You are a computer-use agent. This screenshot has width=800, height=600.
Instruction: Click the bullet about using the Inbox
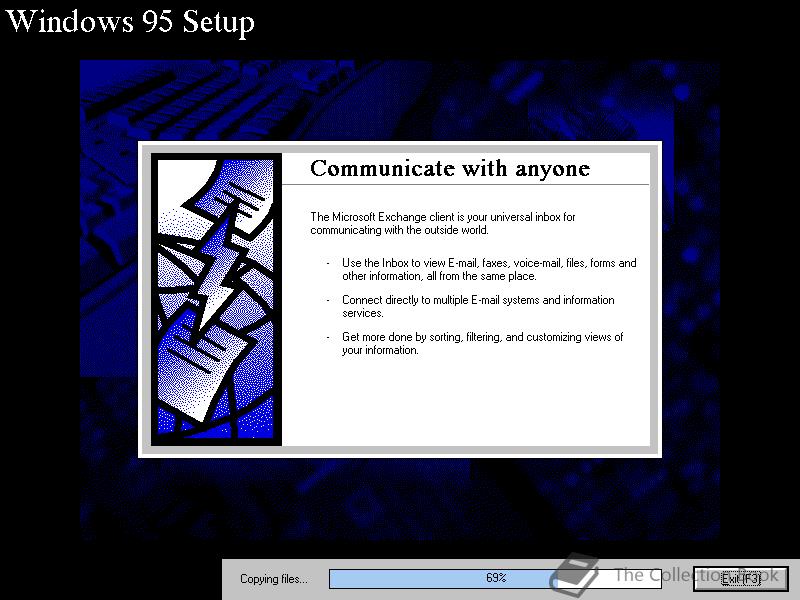(489, 269)
